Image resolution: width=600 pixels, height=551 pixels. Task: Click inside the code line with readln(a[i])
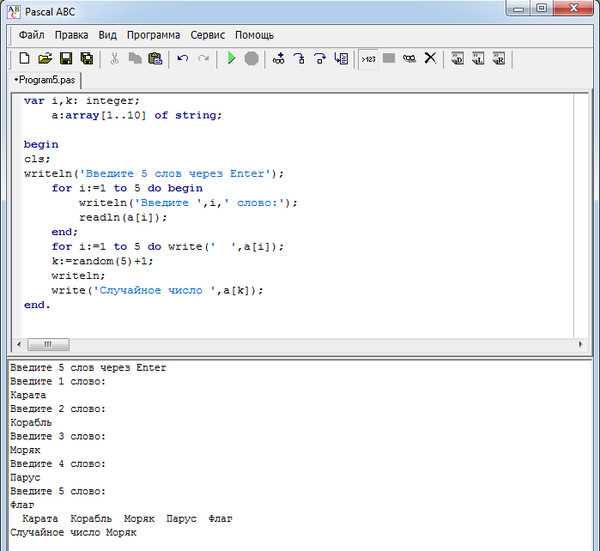(123, 217)
